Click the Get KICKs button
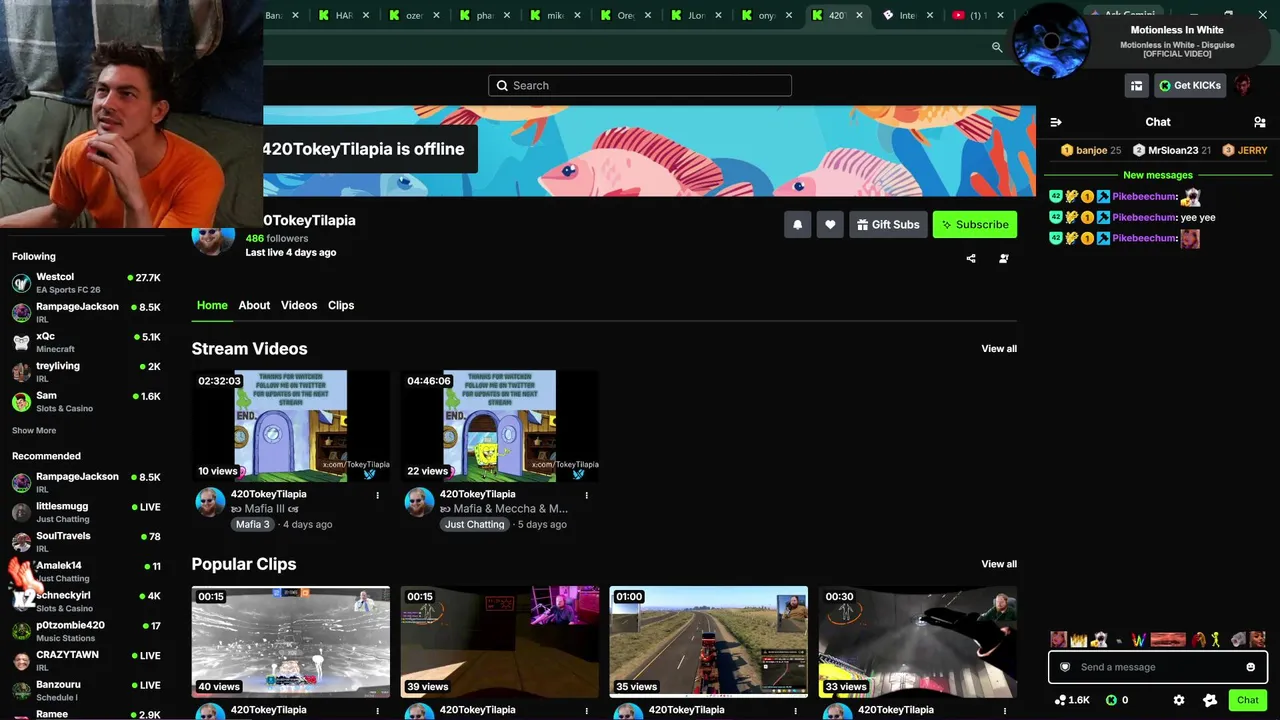The height and width of the screenshot is (720, 1280). click(x=1190, y=86)
